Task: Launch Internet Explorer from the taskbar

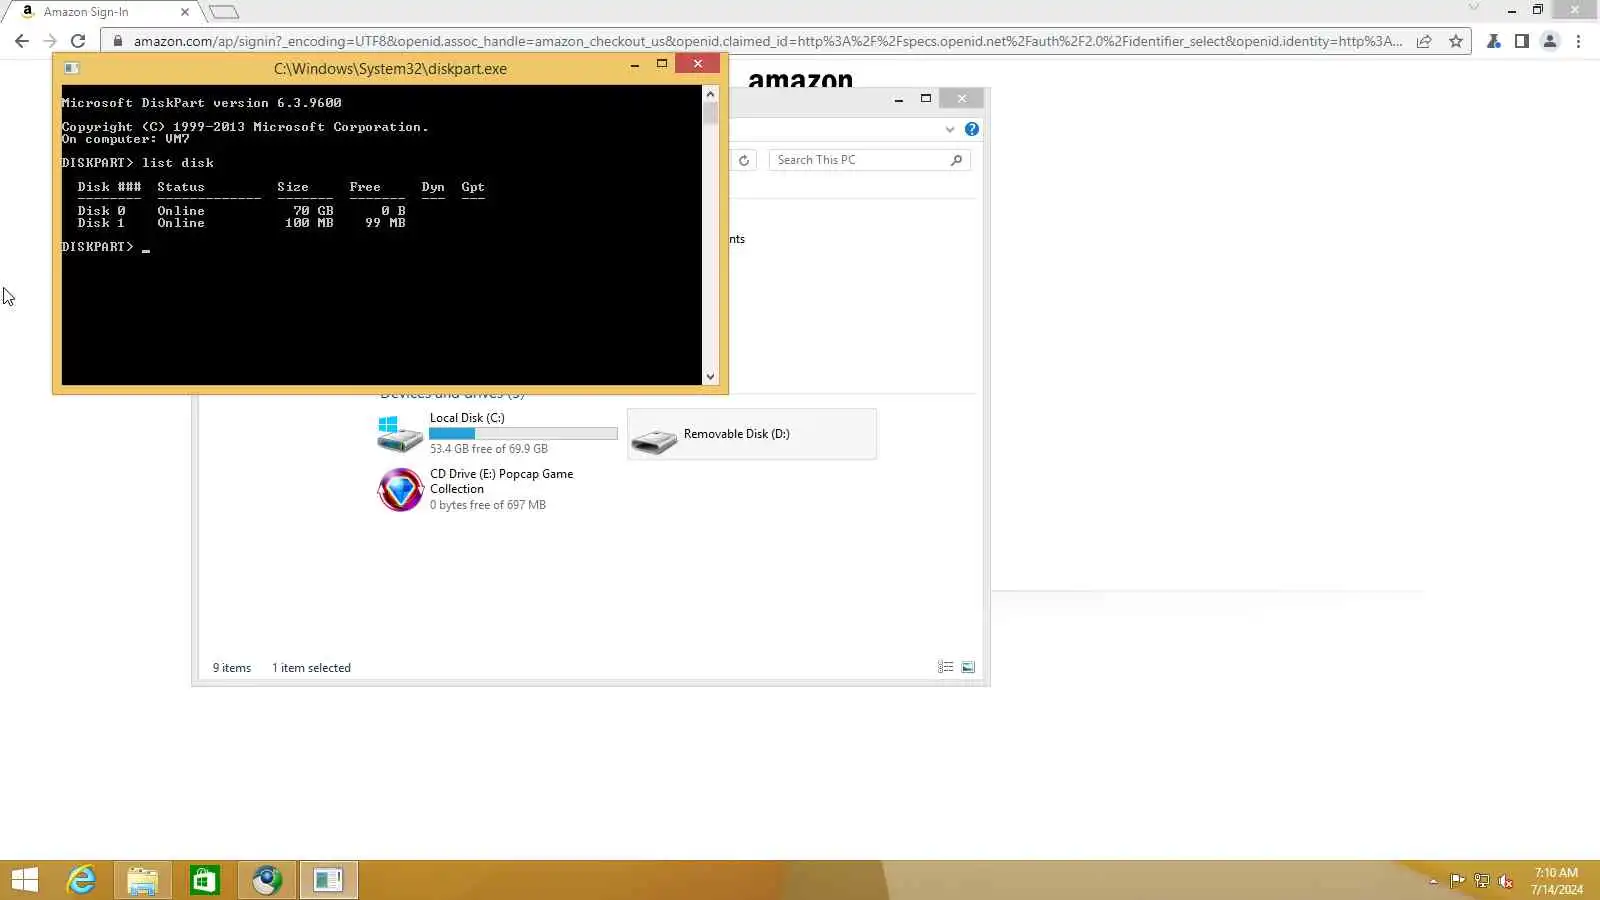Action: click(81, 880)
